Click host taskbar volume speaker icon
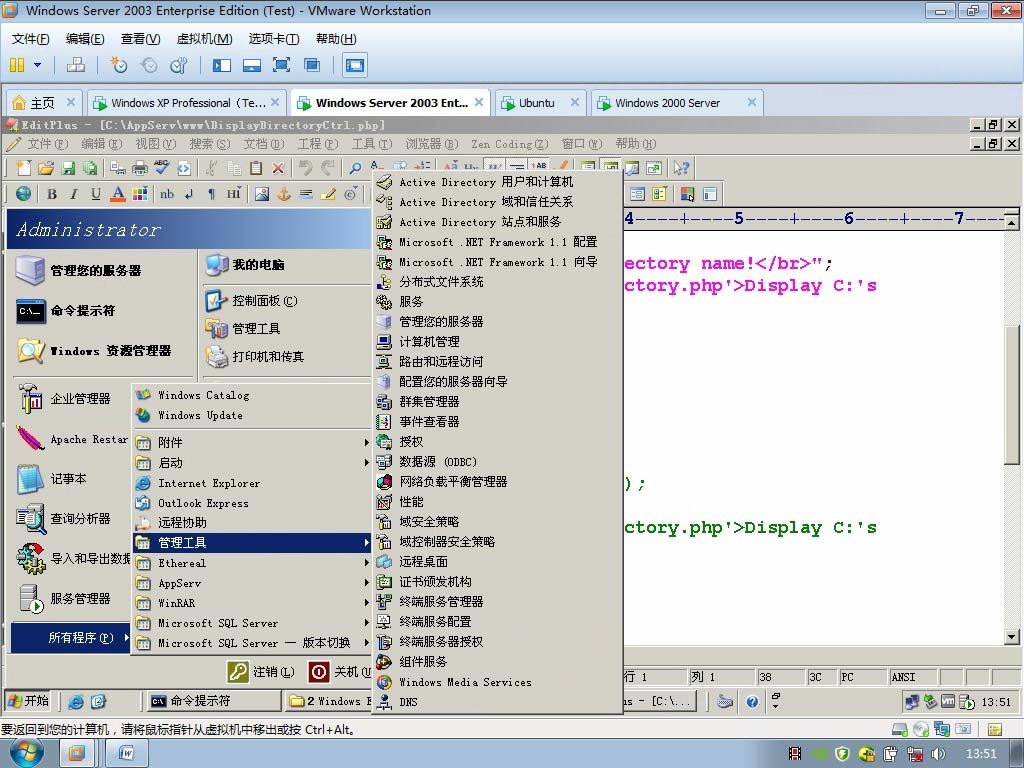 [938, 754]
